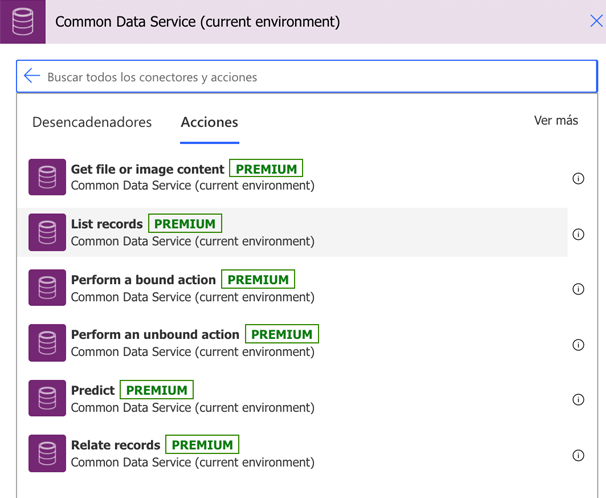The image size is (606, 498).
Task: Click the PREMIUM badge beside 'Perform a bound action'
Action: [258, 279]
